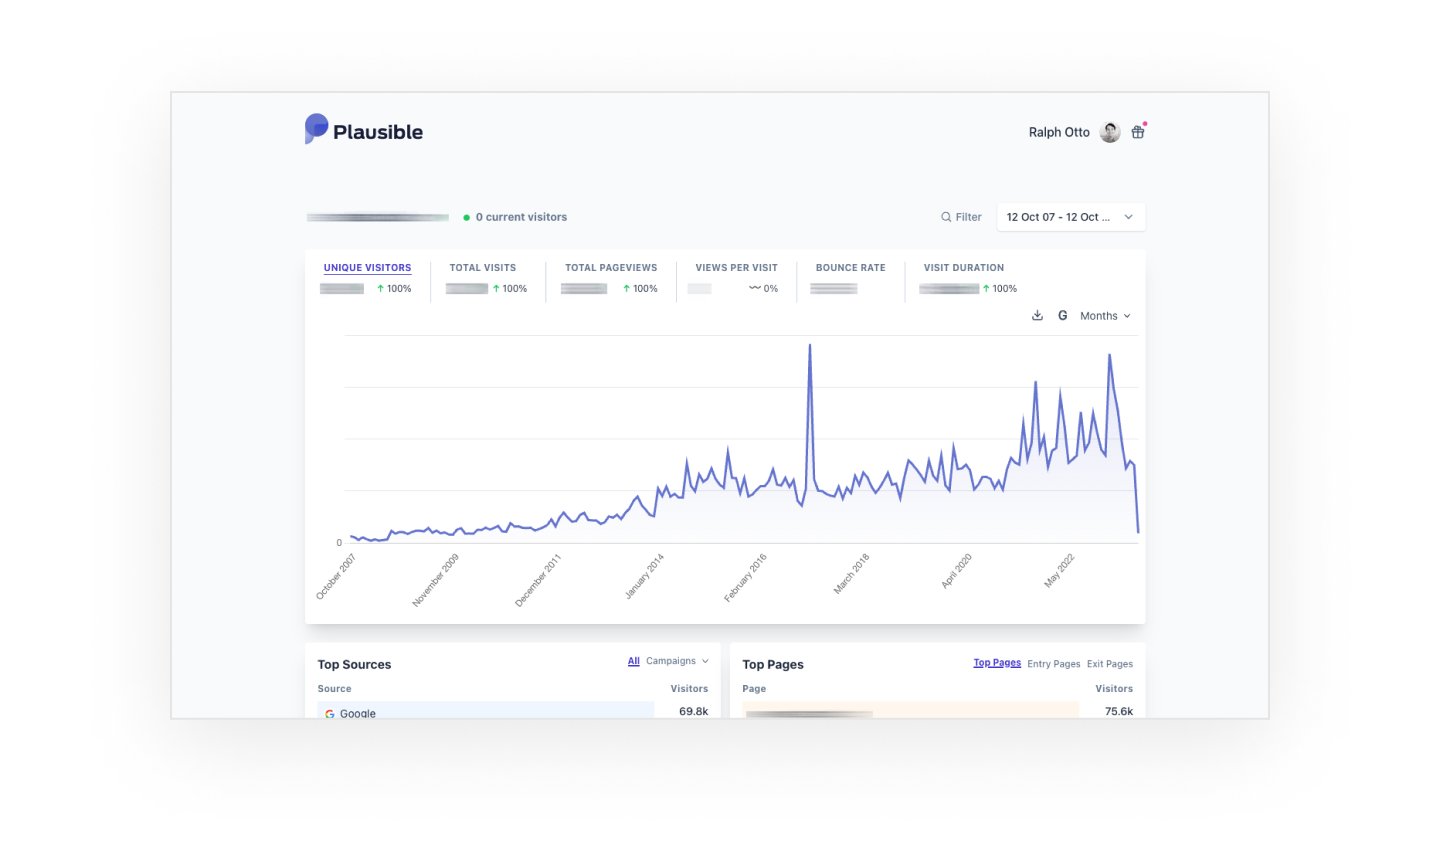The height and width of the screenshot is (850, 1440).
Task: Click the Plausible logo
Action: point(363,130)
